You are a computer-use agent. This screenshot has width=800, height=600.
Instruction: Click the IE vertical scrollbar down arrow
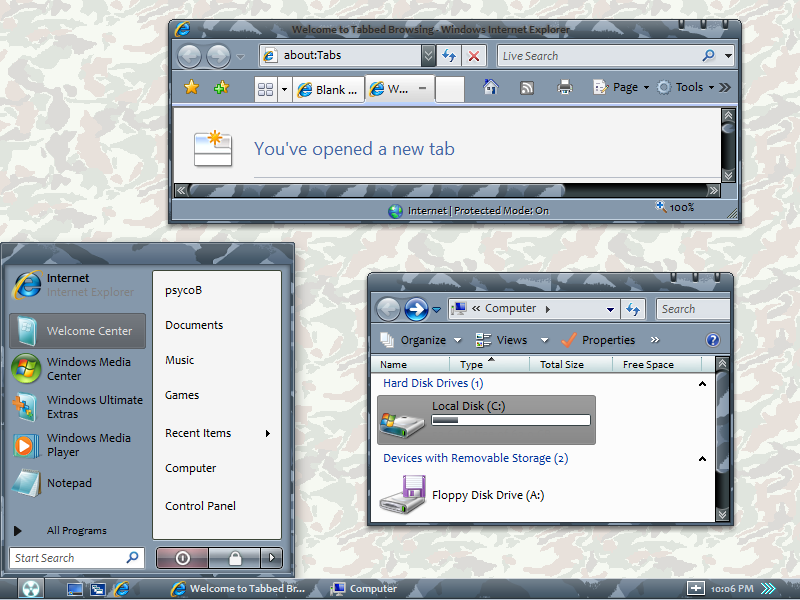728,175
